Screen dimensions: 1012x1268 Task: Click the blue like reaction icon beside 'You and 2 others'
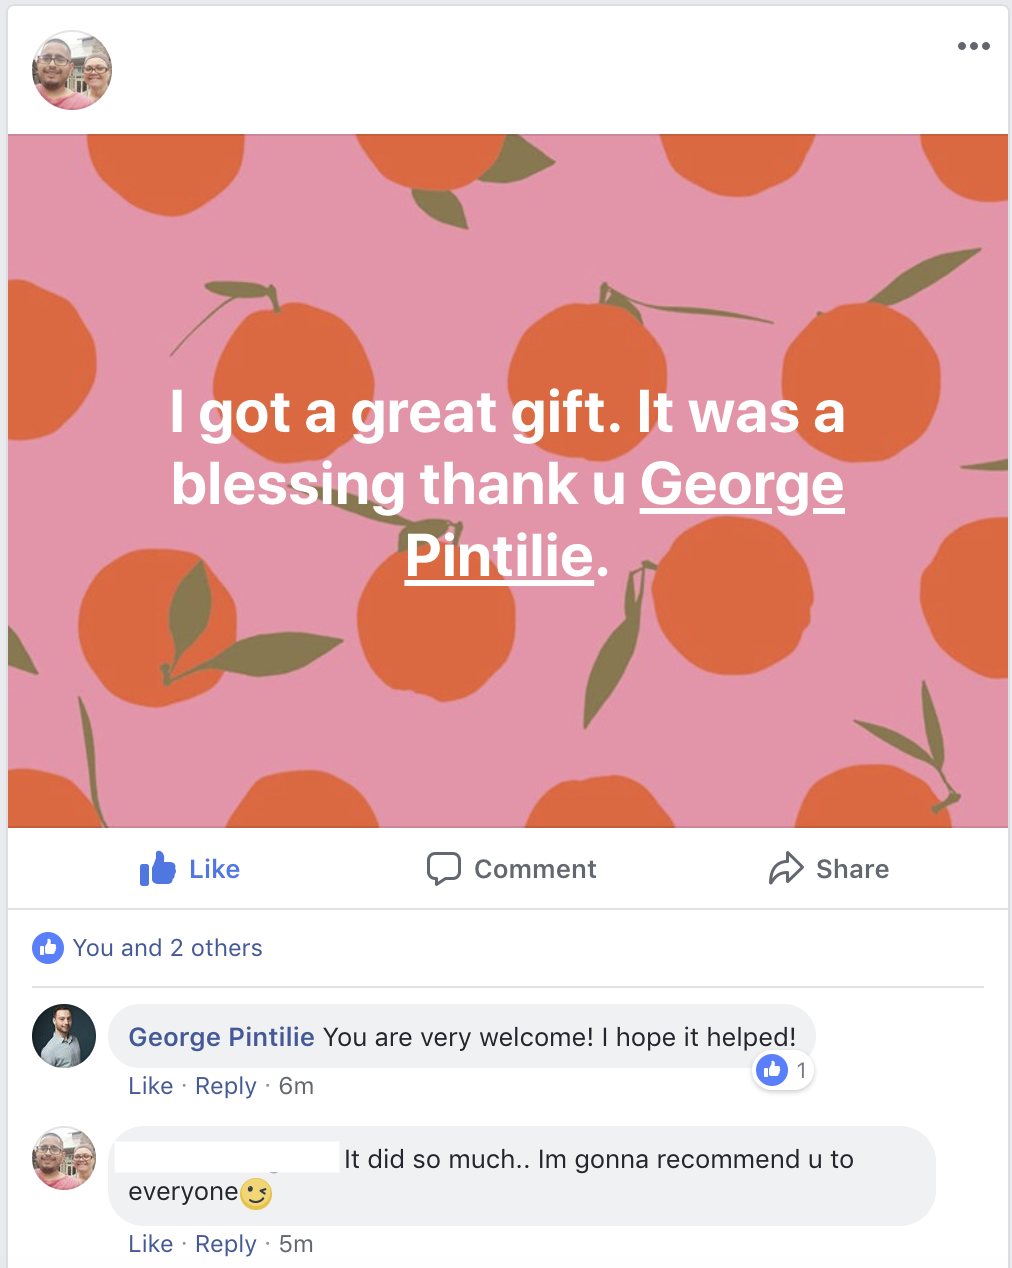tap(48, 947)
